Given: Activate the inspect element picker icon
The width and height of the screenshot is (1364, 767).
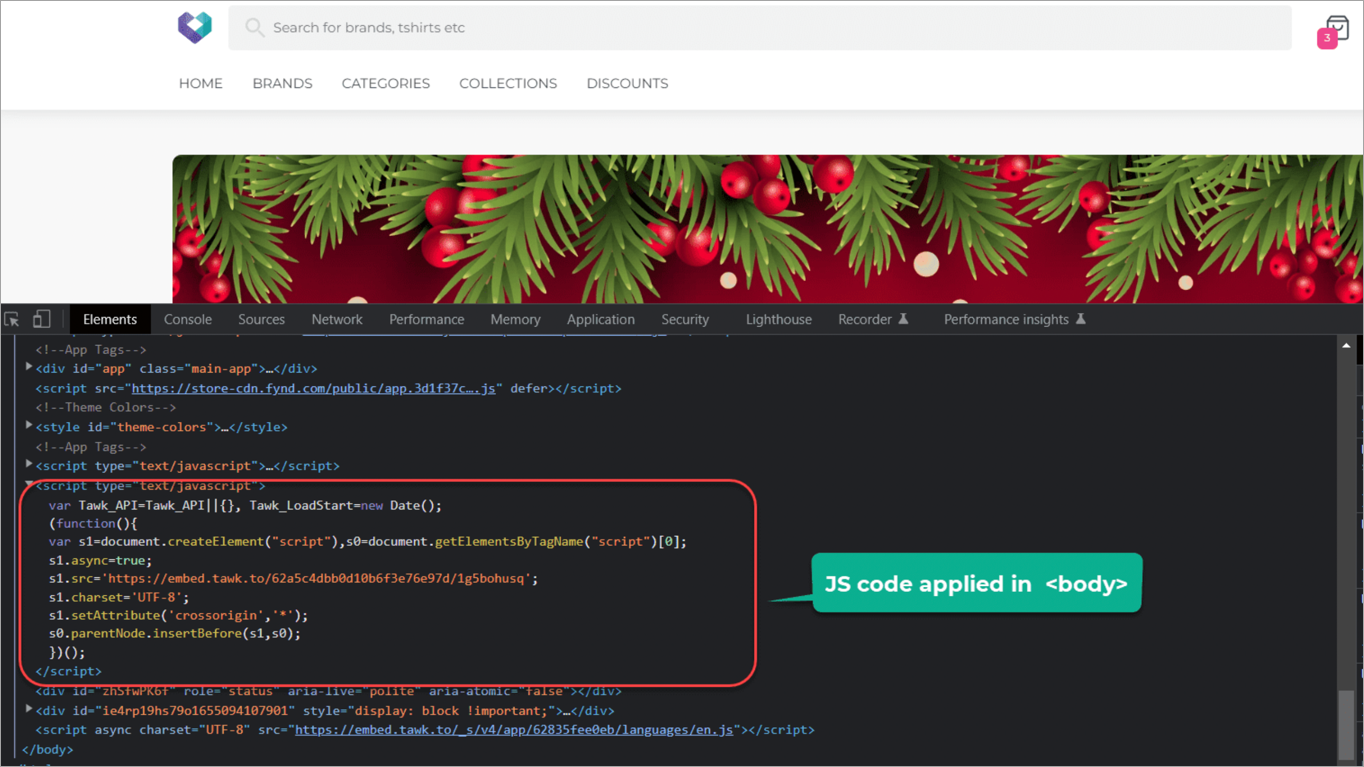Looking at the screenshot, I should point(12,319).
